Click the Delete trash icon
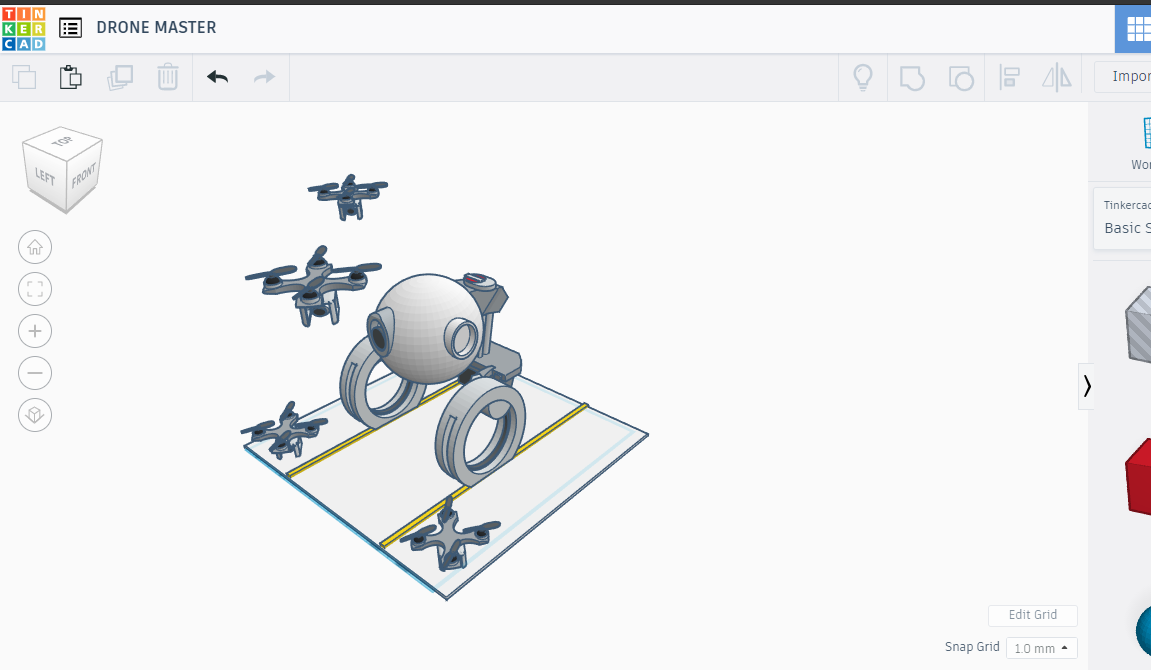The height and width of the screenshot is (670, 1151). (168, 77)
